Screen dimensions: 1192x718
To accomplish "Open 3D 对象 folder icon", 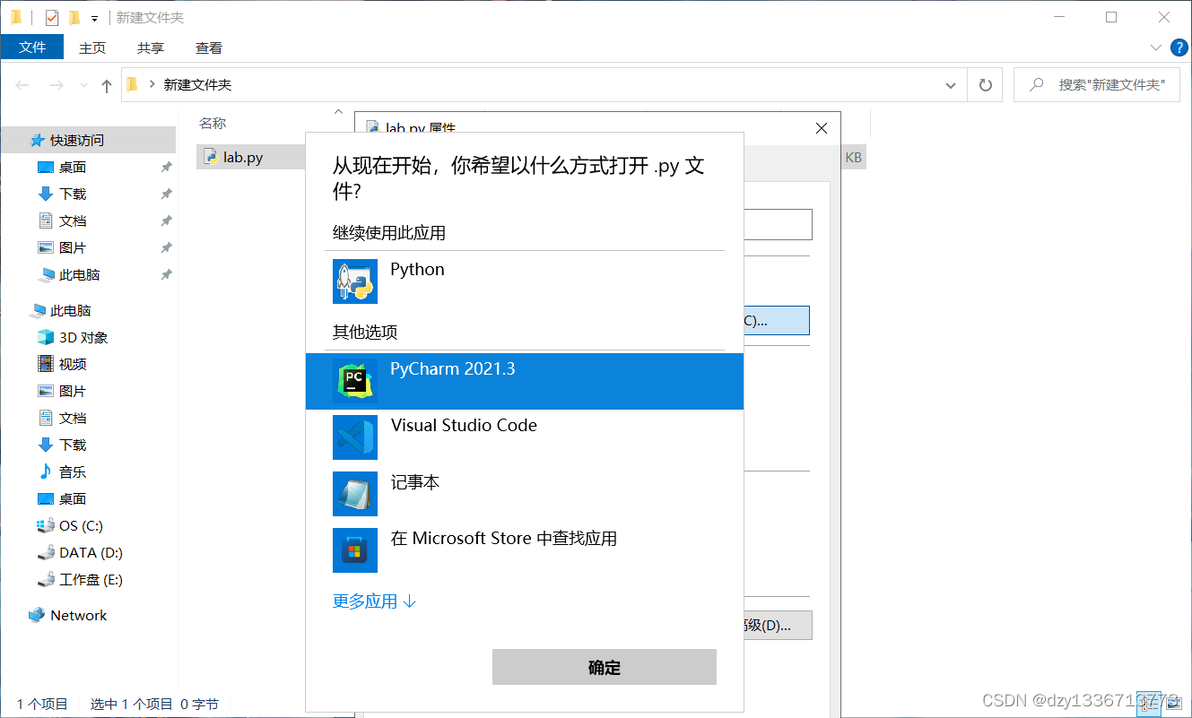I will coord(46,337).
